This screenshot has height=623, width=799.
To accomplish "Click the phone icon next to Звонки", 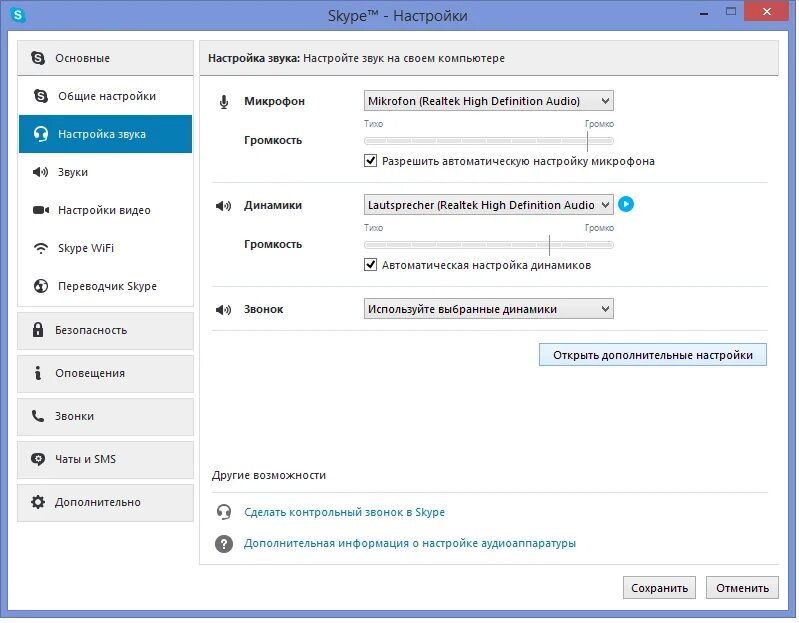I will click(x=38, y=416).
